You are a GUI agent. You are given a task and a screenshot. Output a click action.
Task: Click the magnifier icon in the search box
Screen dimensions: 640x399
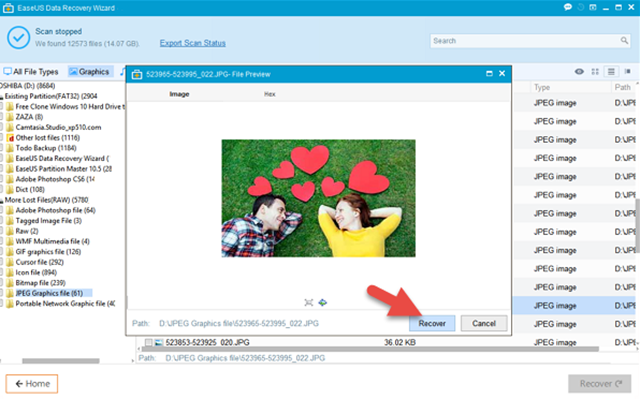coord(624,40)
